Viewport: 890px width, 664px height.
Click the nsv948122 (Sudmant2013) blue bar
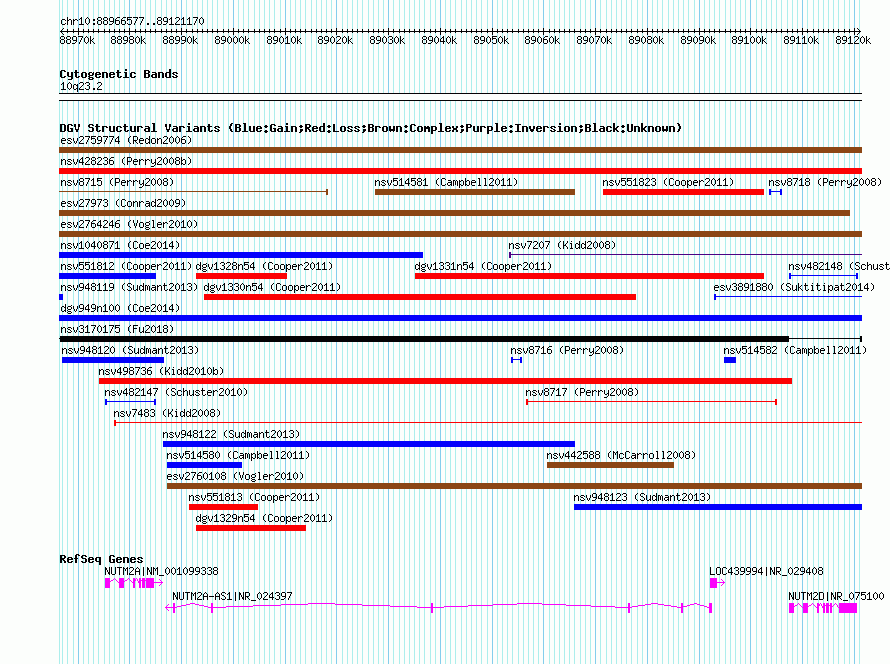(x=369, y=444)
